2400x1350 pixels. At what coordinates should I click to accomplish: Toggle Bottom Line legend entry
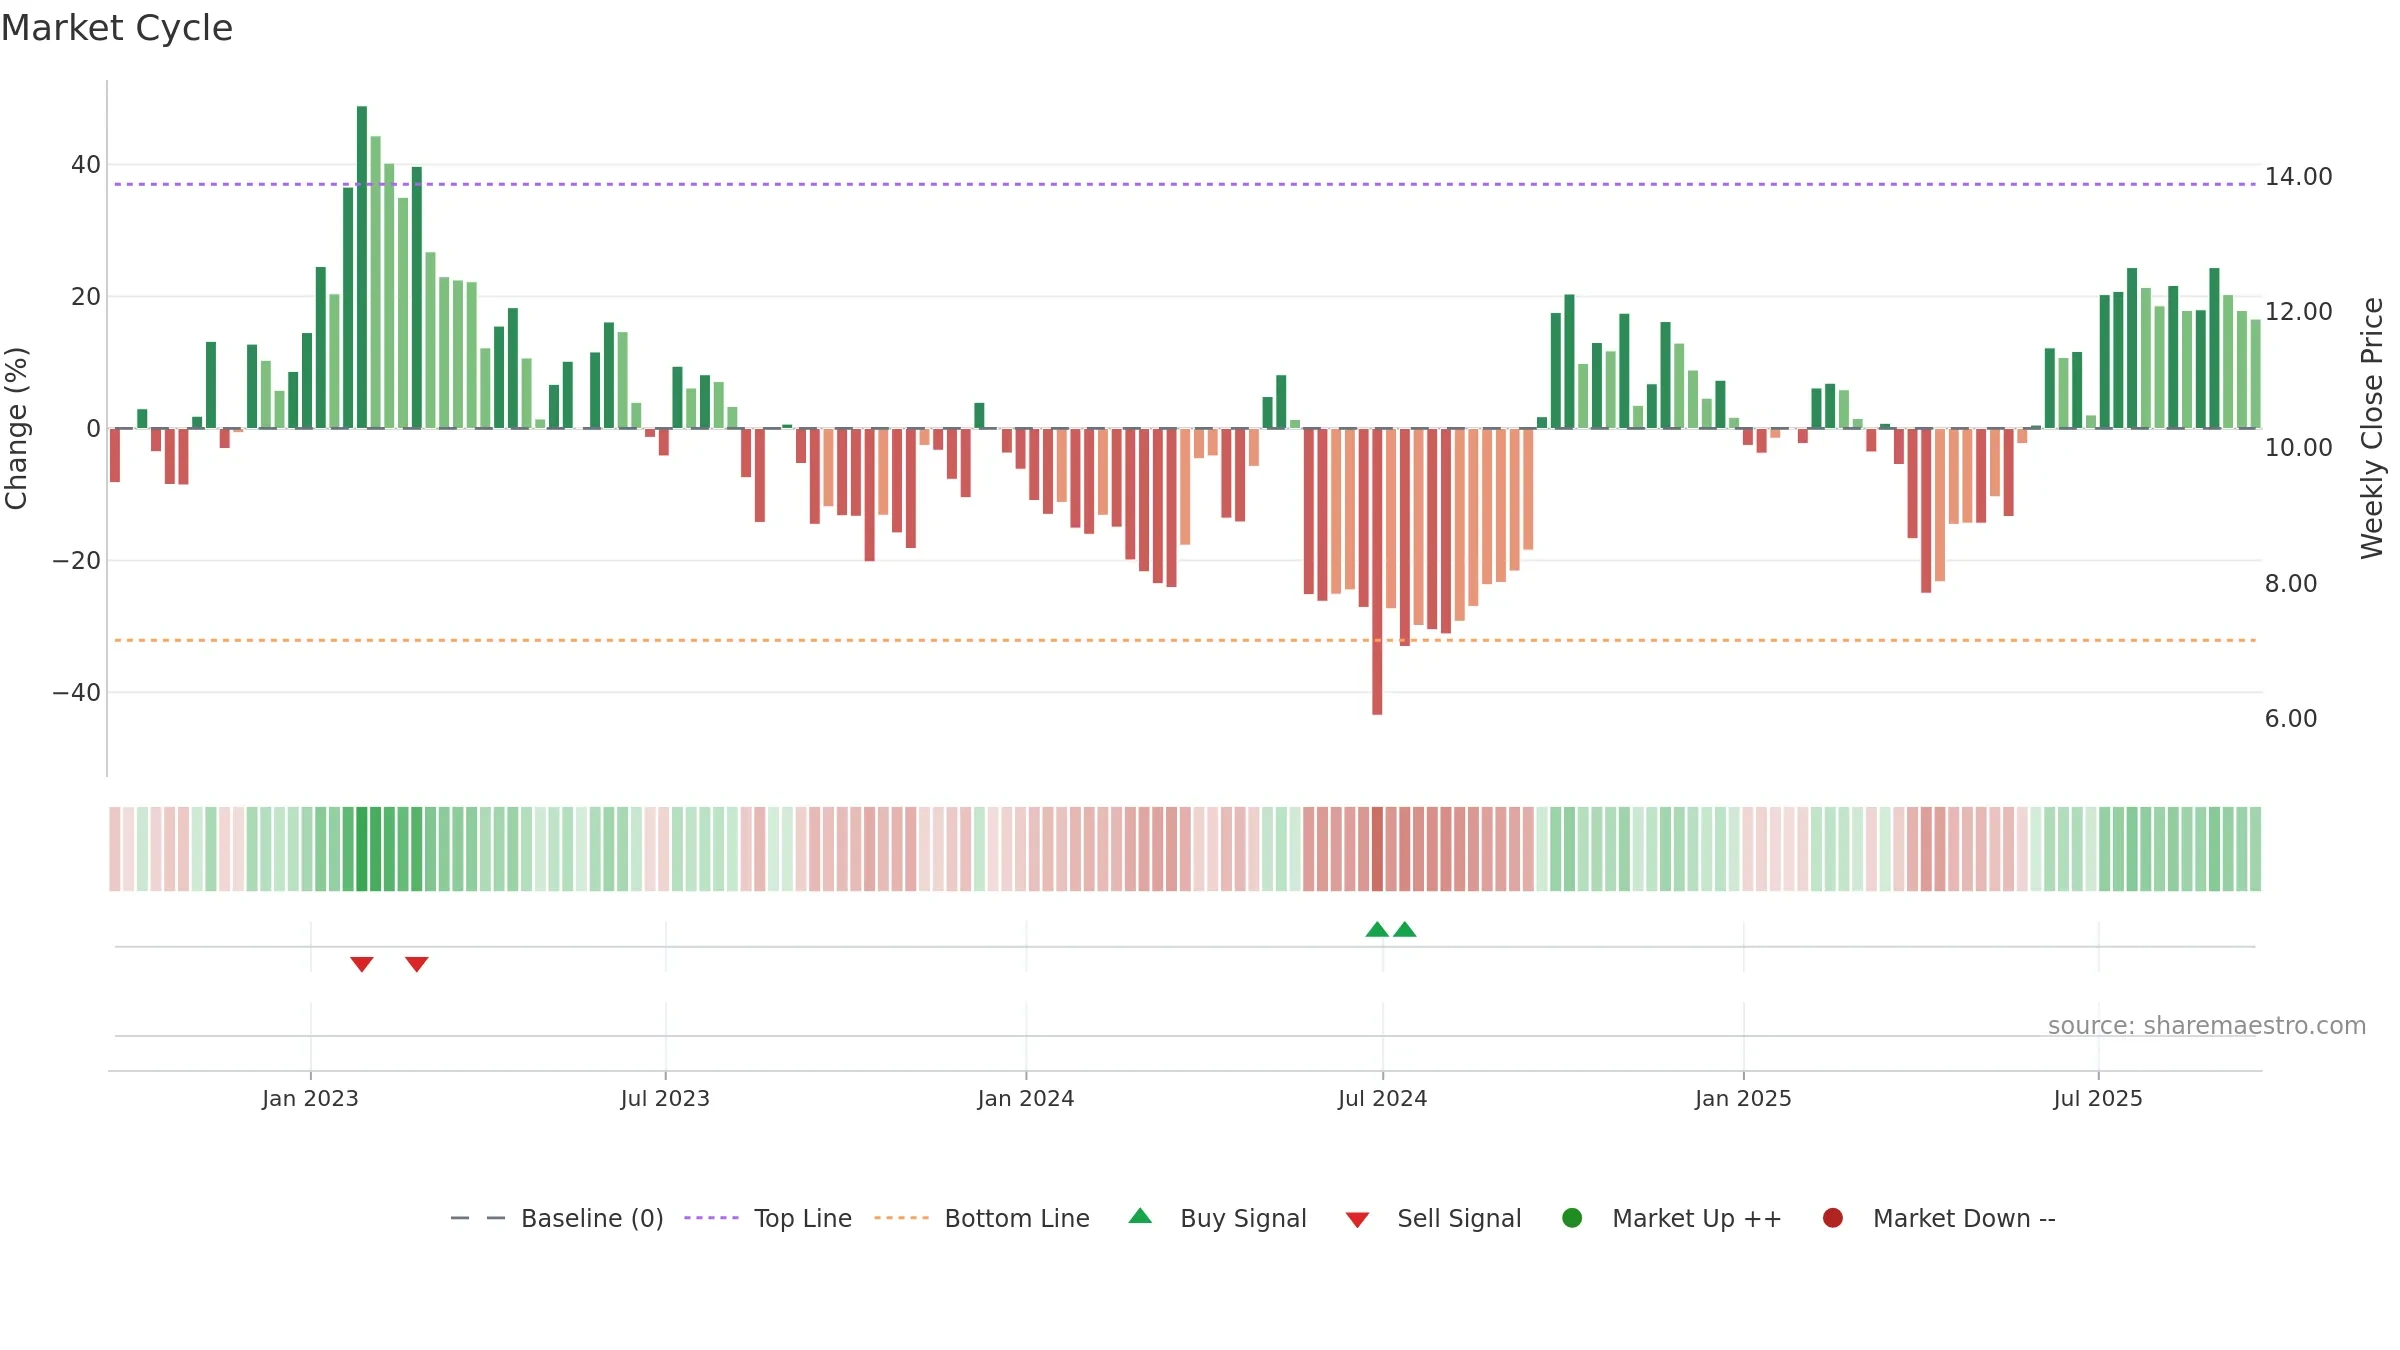[x=981, y=1218]
